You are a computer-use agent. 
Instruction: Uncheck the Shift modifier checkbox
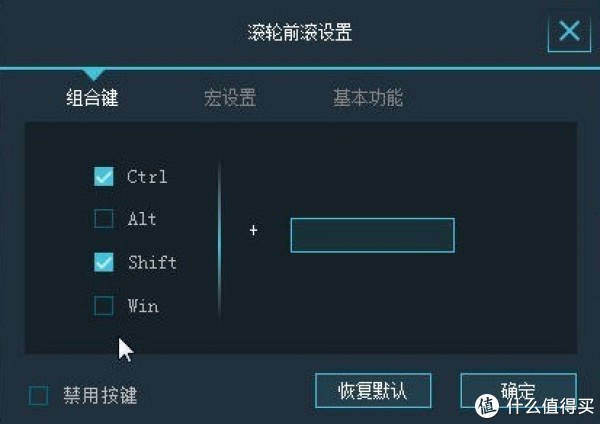104,262
